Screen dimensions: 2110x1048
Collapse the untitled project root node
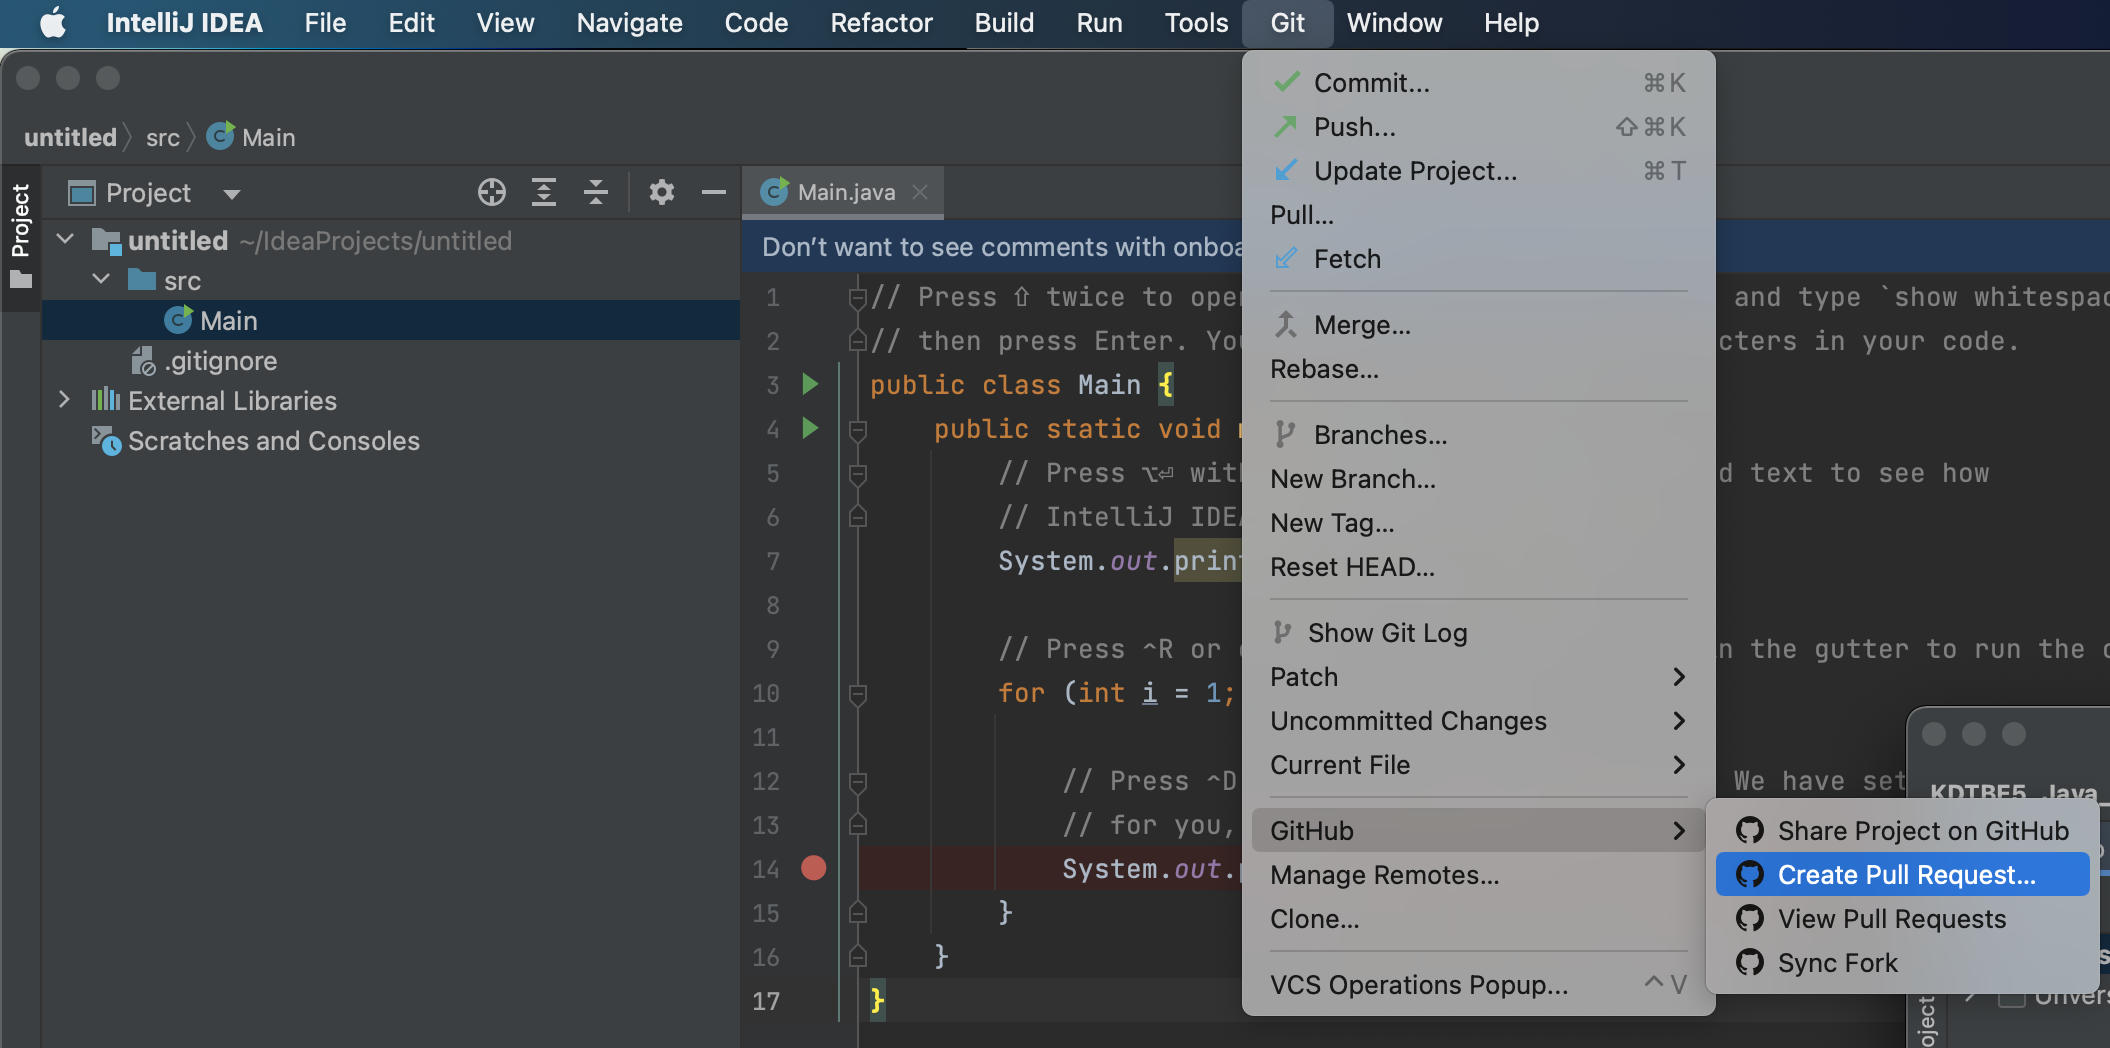point(66,240)
